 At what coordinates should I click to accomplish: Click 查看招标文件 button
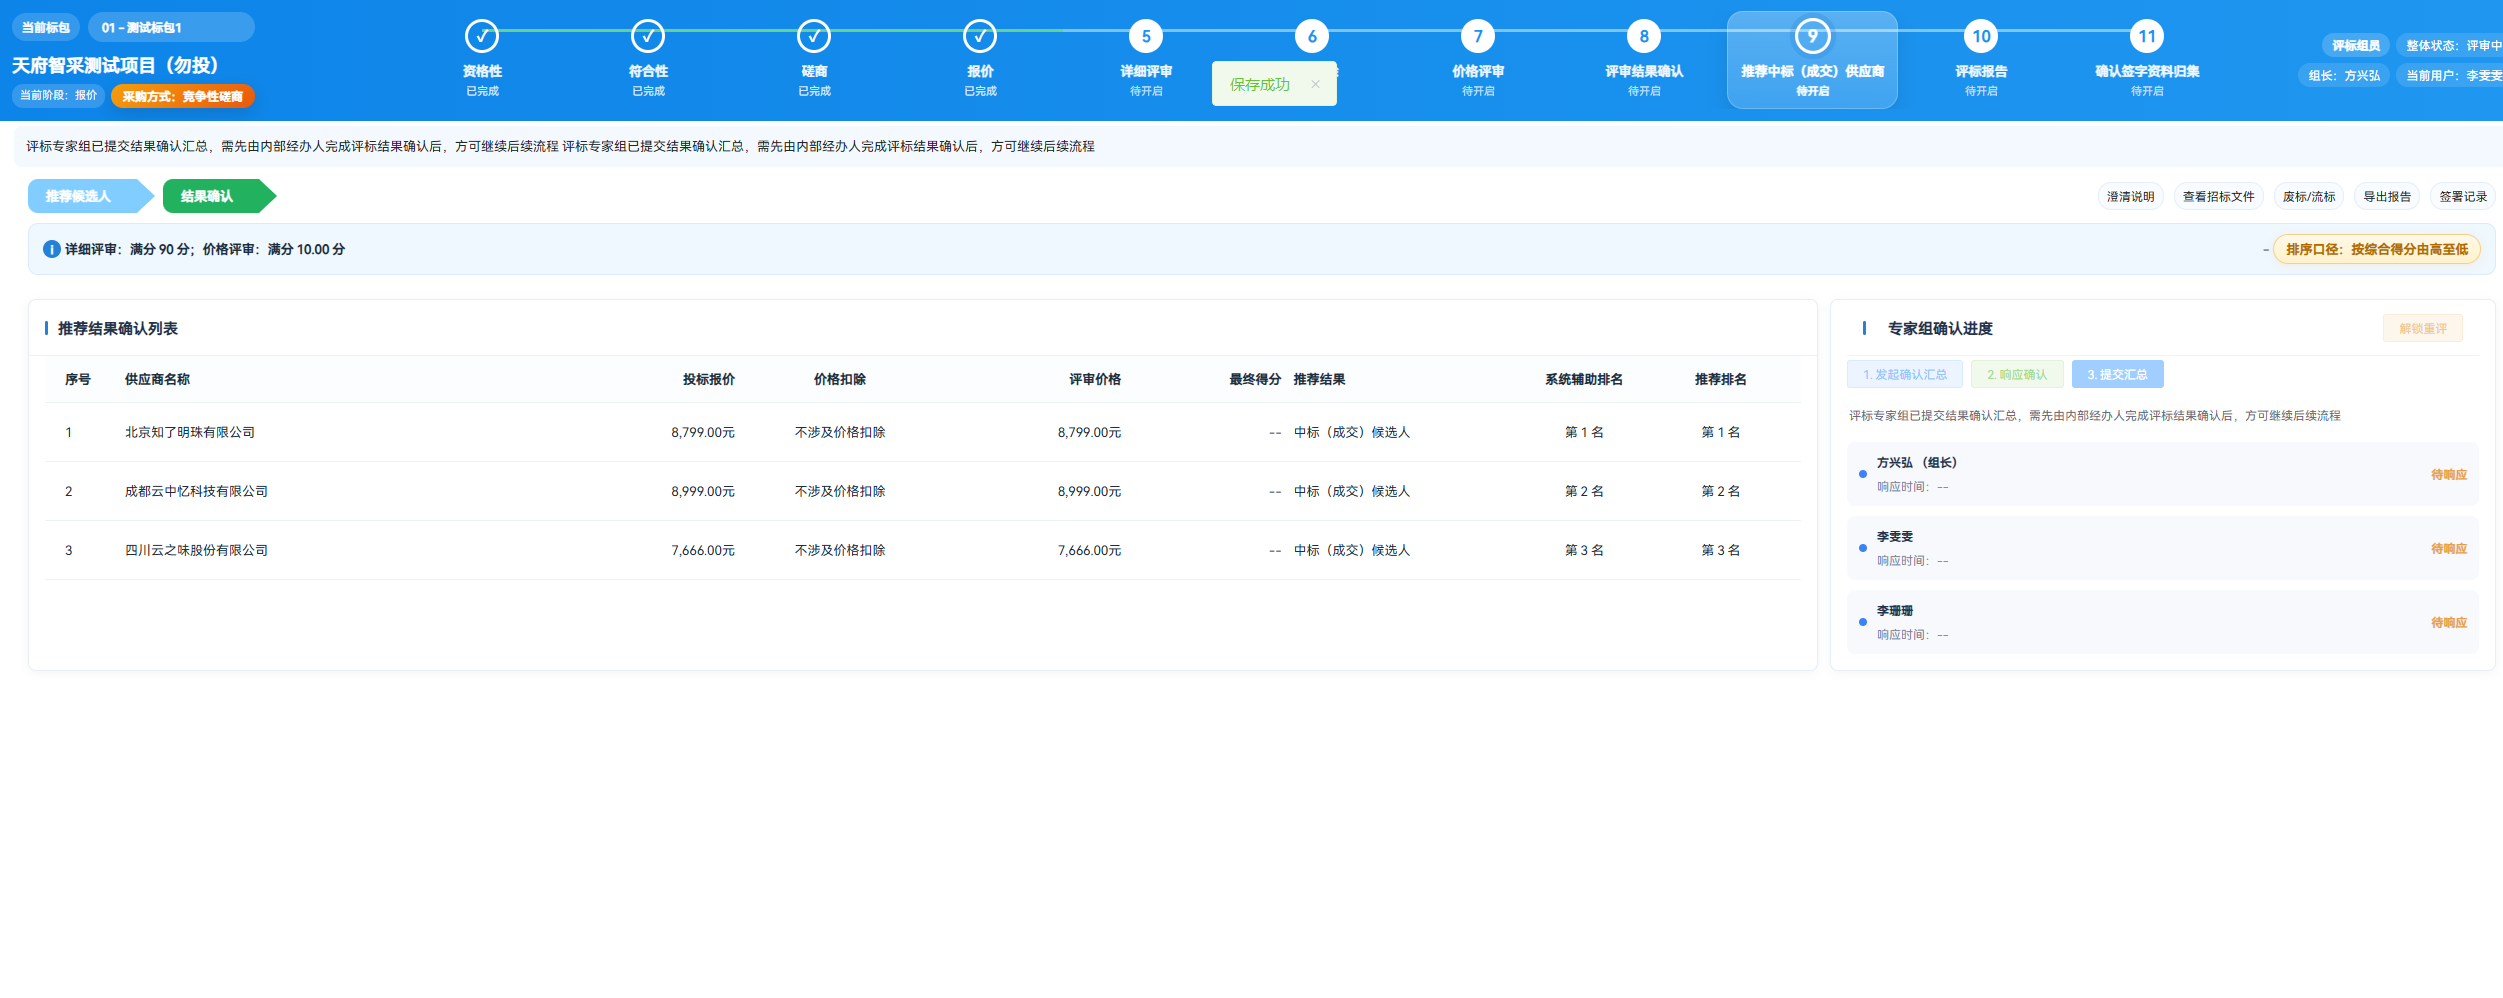2218,197
